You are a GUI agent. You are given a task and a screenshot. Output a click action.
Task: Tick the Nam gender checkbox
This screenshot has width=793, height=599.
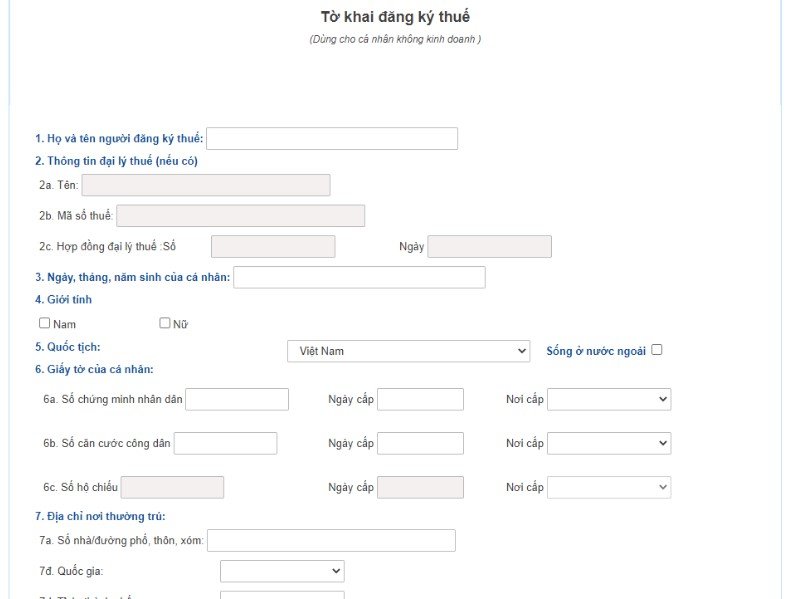coord(45,323)
